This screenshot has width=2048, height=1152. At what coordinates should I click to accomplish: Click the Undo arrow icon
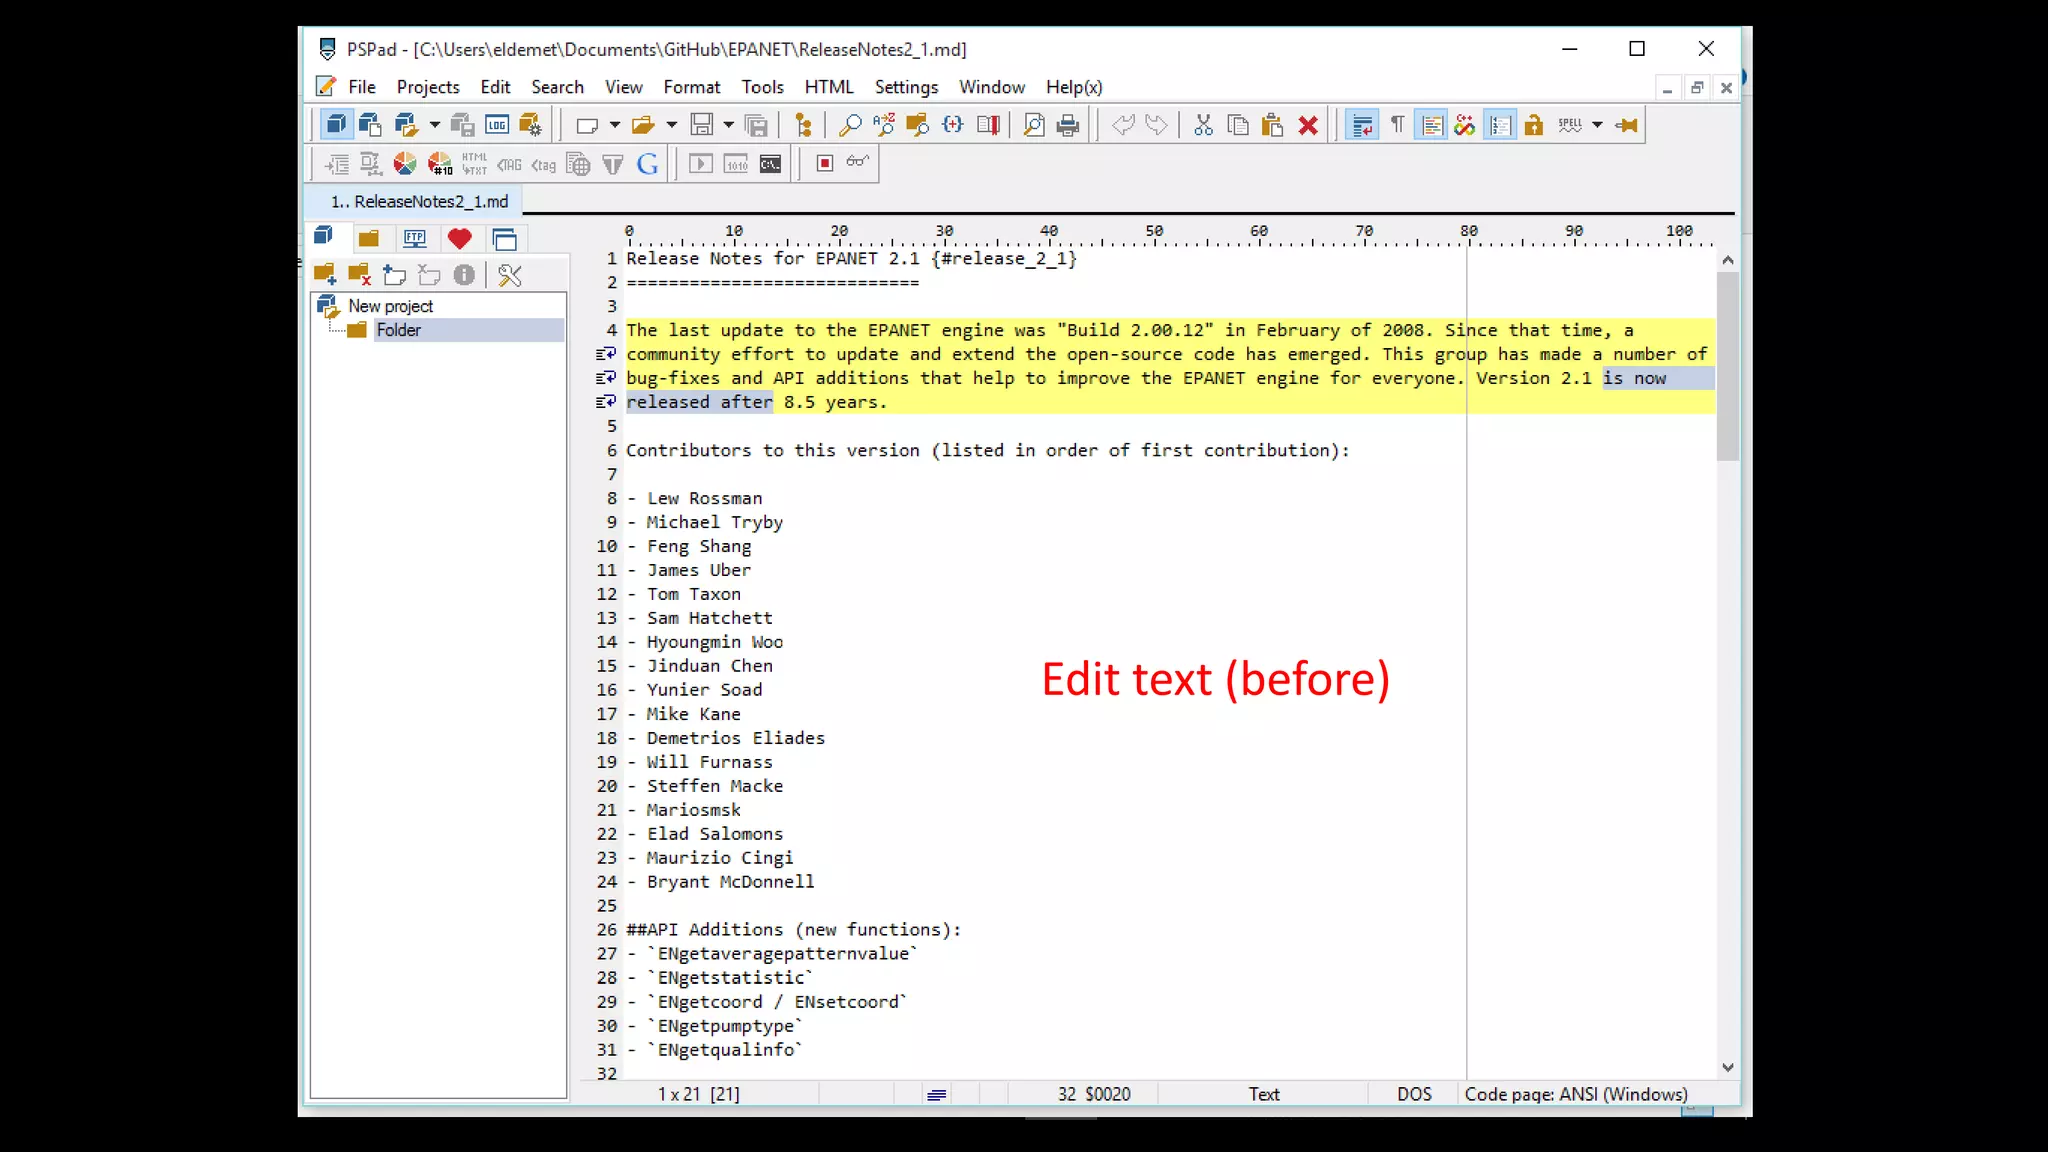pos(1123,125)
